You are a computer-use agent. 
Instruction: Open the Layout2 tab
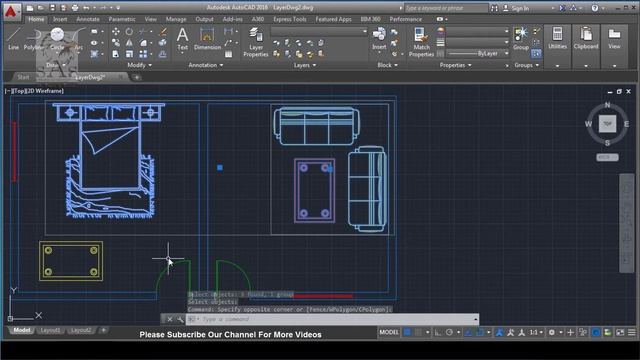(x=80, y=330)
